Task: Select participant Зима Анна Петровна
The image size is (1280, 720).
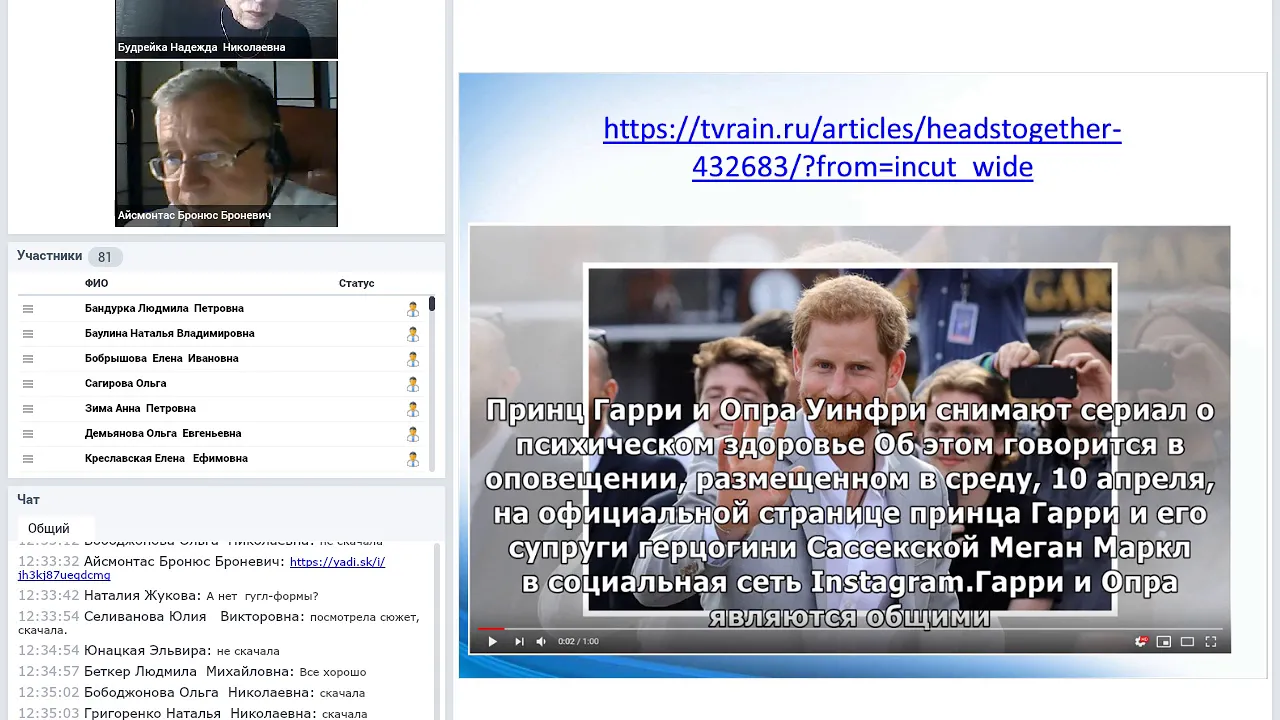Action: click(140, 408)
